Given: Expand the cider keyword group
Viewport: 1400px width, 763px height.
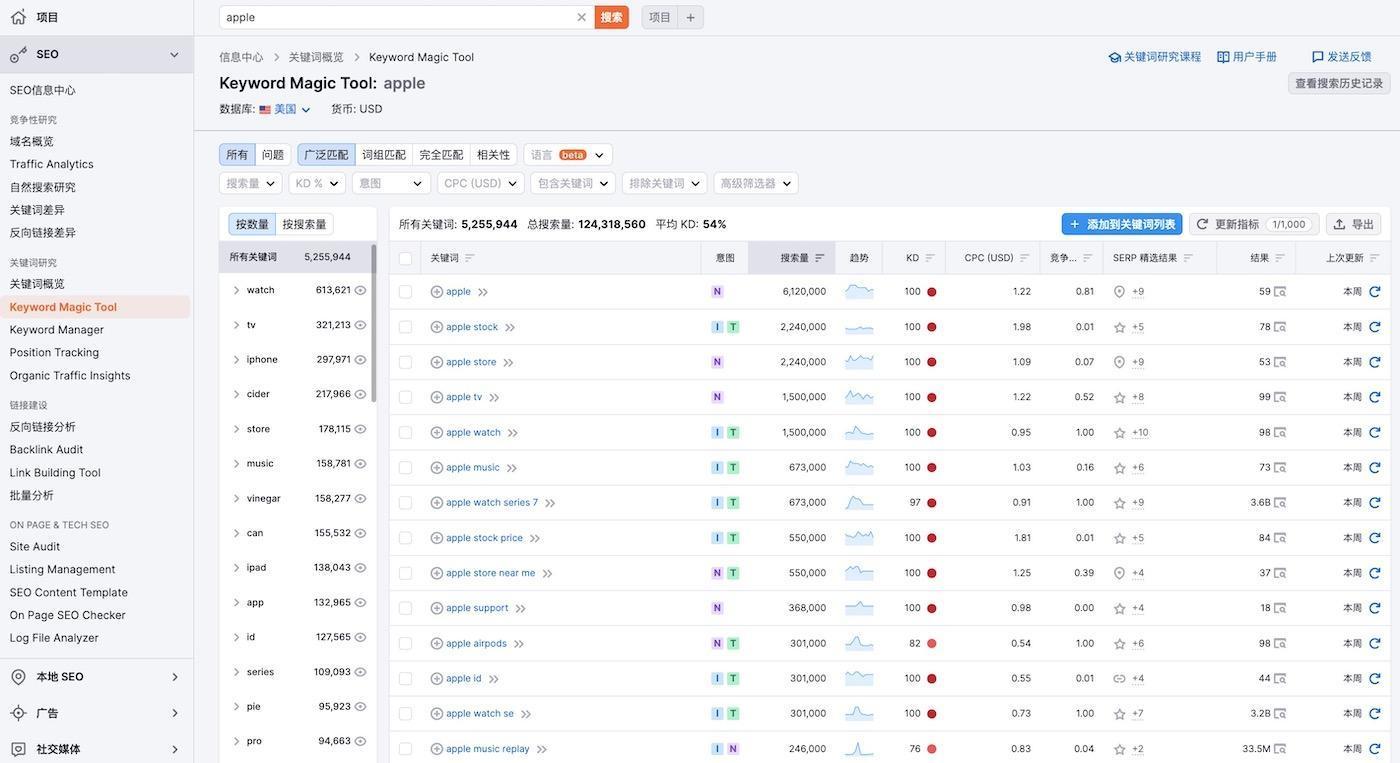Looking at the screenshot, I should [x=236, y=395].
